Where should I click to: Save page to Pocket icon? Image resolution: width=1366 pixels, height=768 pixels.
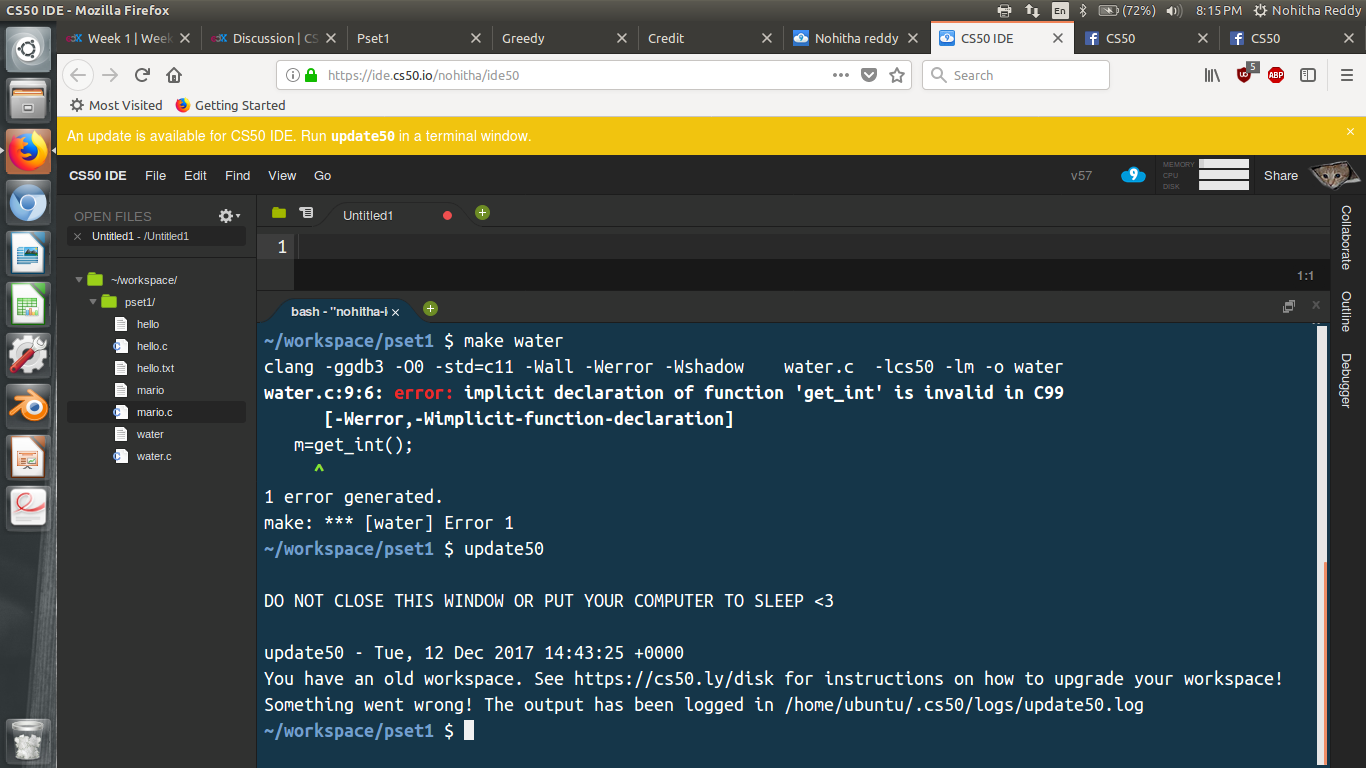pyautogui.click(x=869, y=75)
